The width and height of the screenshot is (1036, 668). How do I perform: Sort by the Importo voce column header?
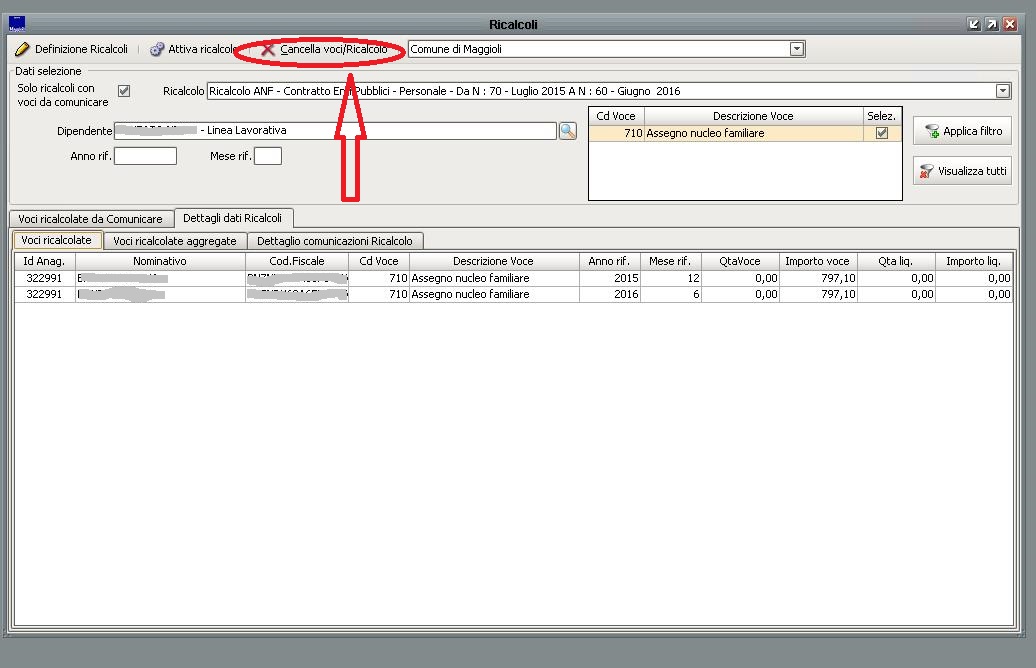pyautogui.click(x=817, y=261)
